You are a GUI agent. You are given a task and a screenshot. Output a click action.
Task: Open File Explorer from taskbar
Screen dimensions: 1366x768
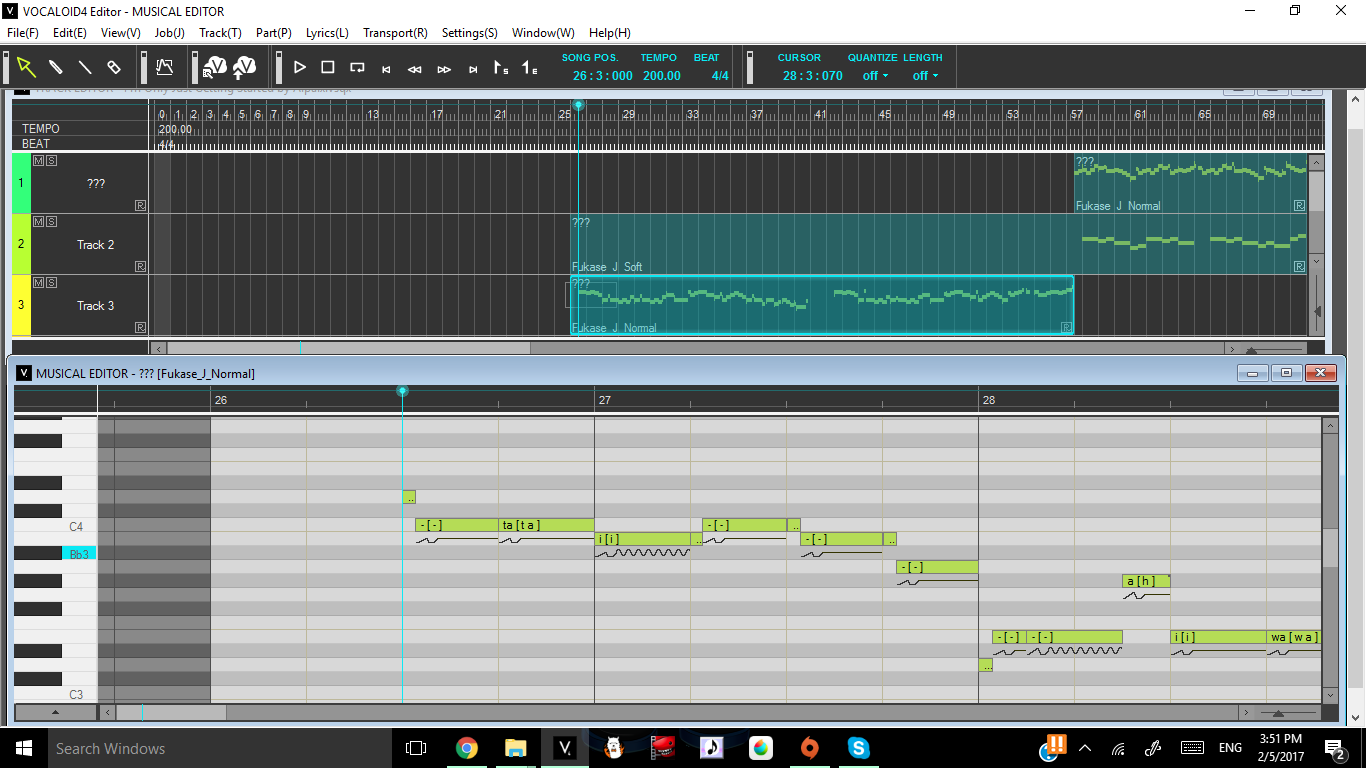[515, 747]
